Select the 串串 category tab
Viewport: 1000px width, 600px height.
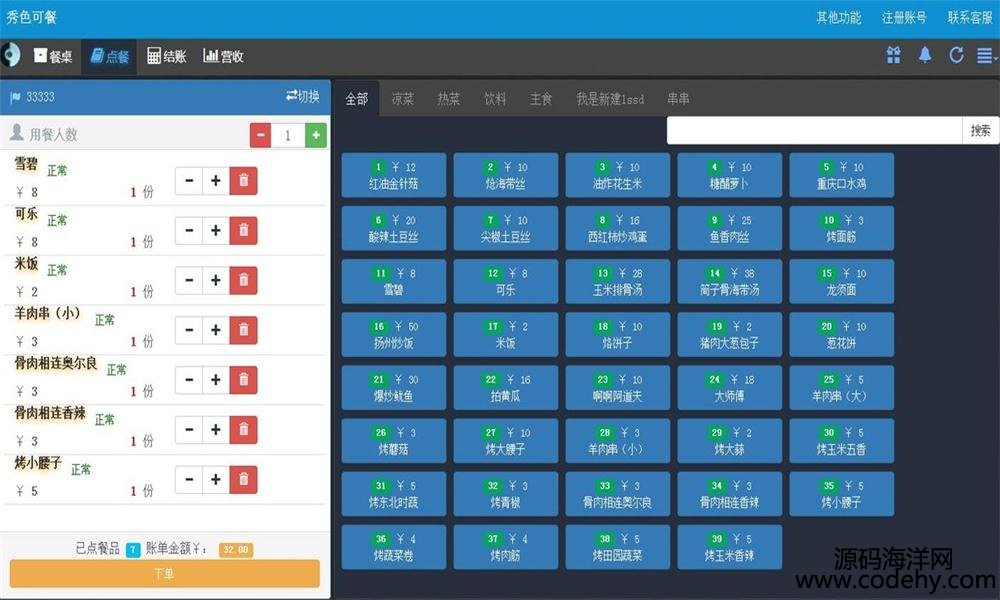pyautogui.click(x=678, y=99)
